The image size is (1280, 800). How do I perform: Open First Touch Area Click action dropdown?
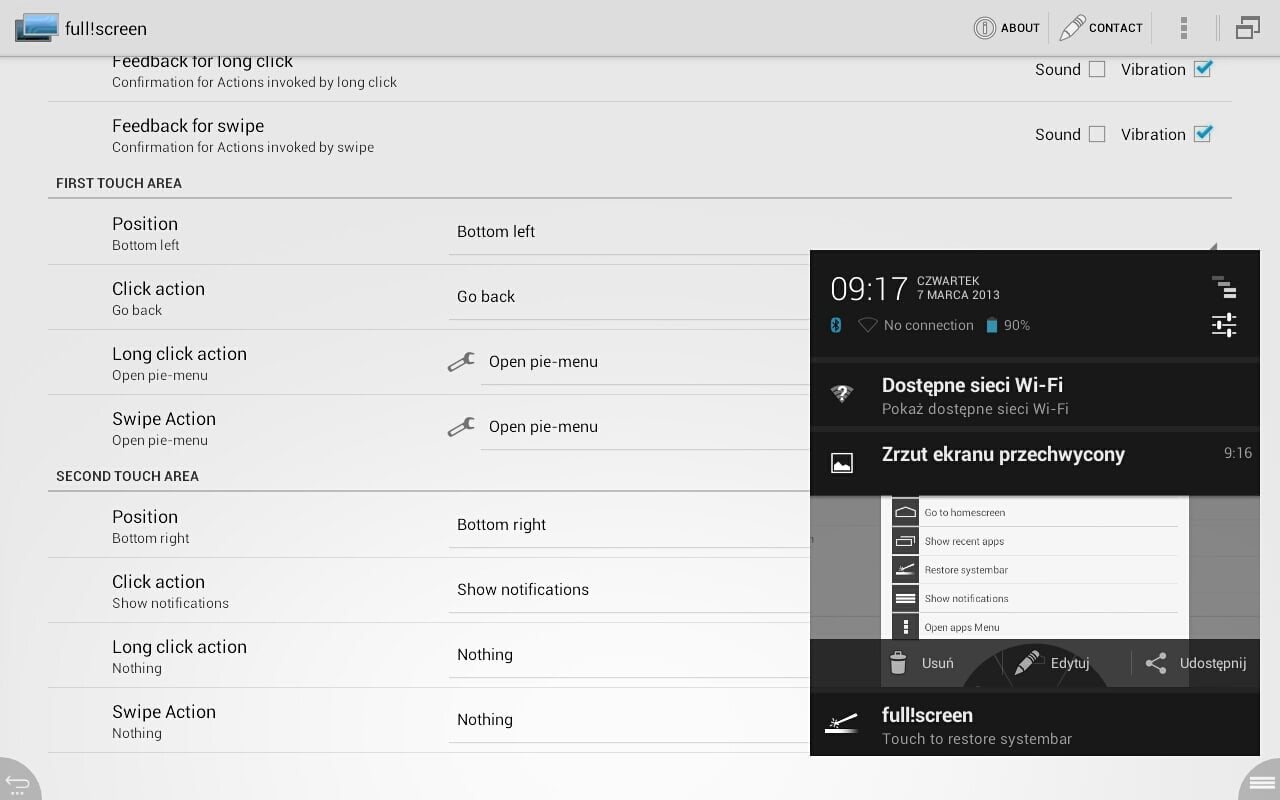[x=629, y=296]
